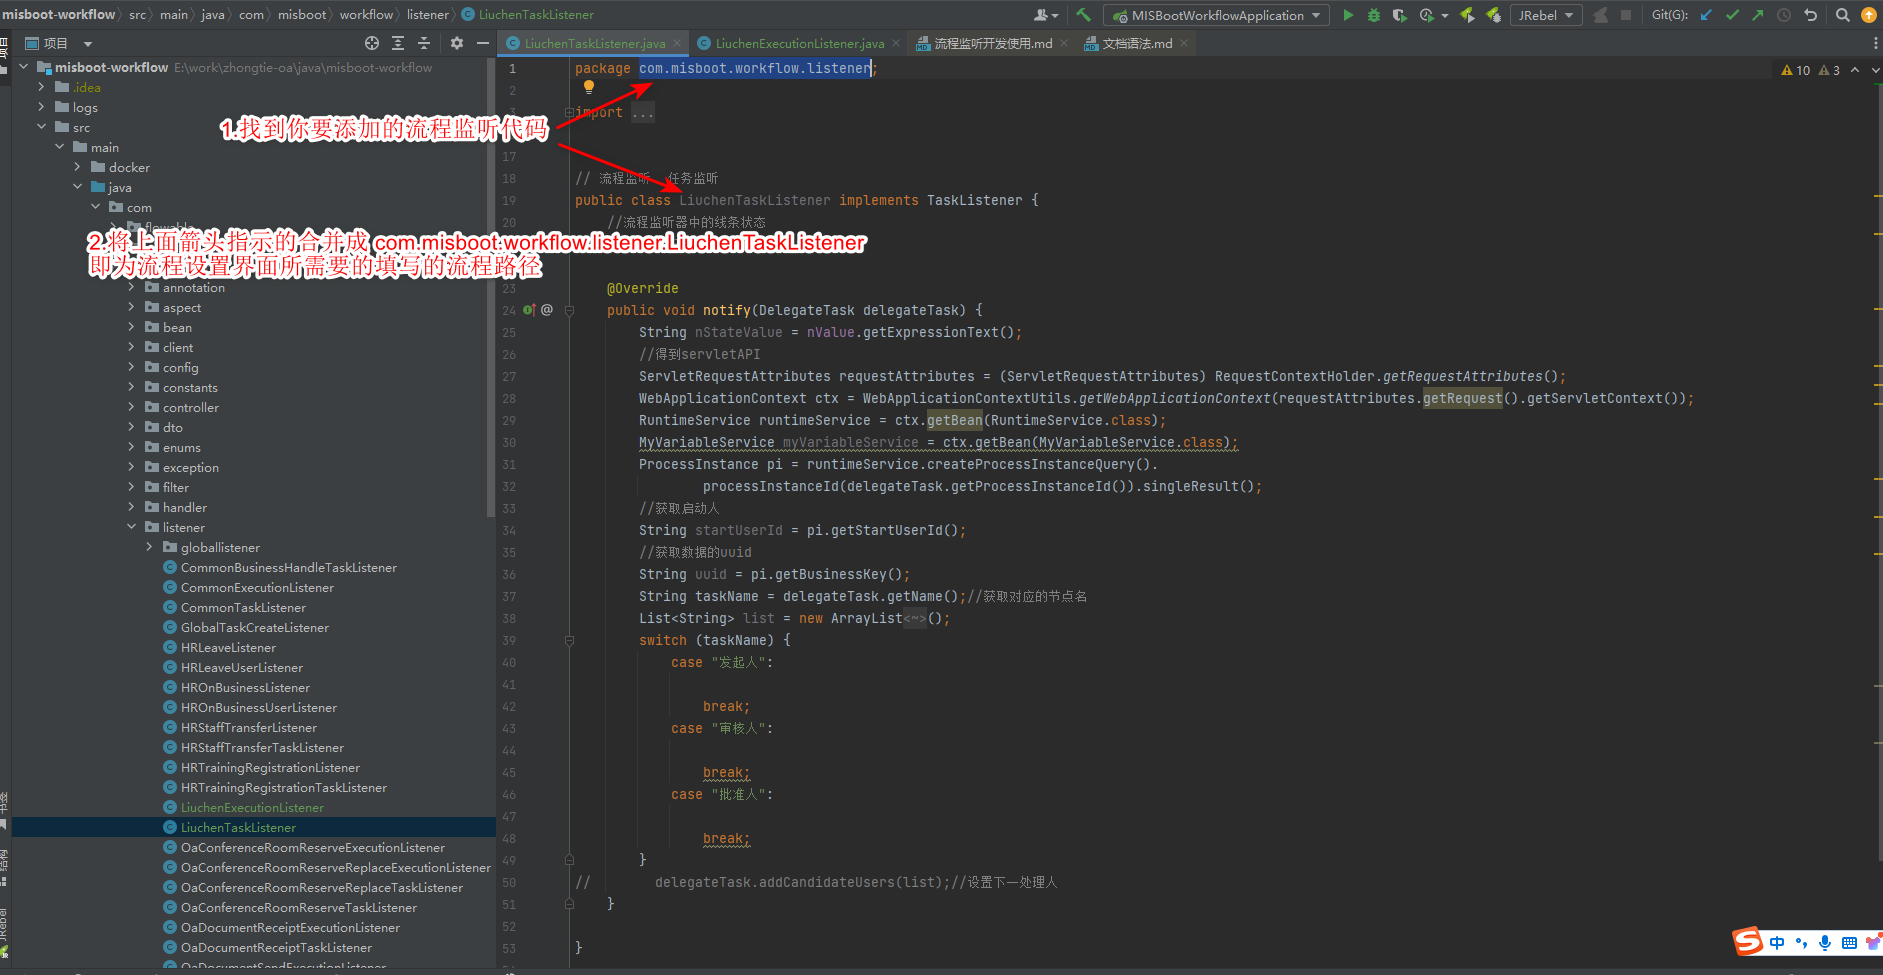Collapse all in project tree

424,43
